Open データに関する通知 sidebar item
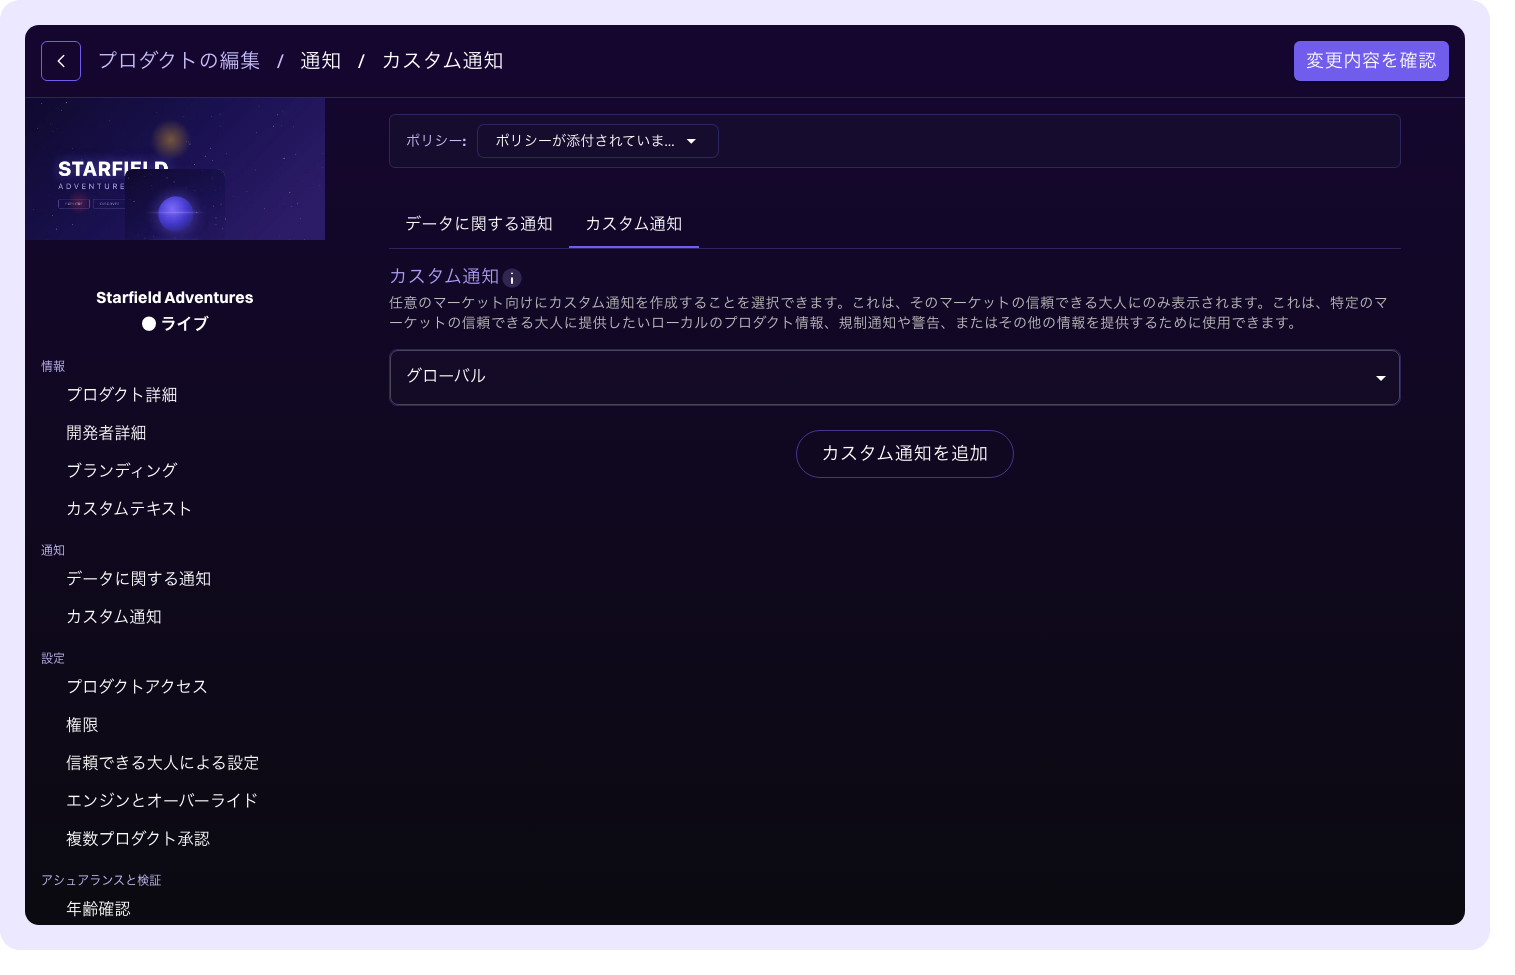This screenshot has width=1515, height=975. [139, 579]
